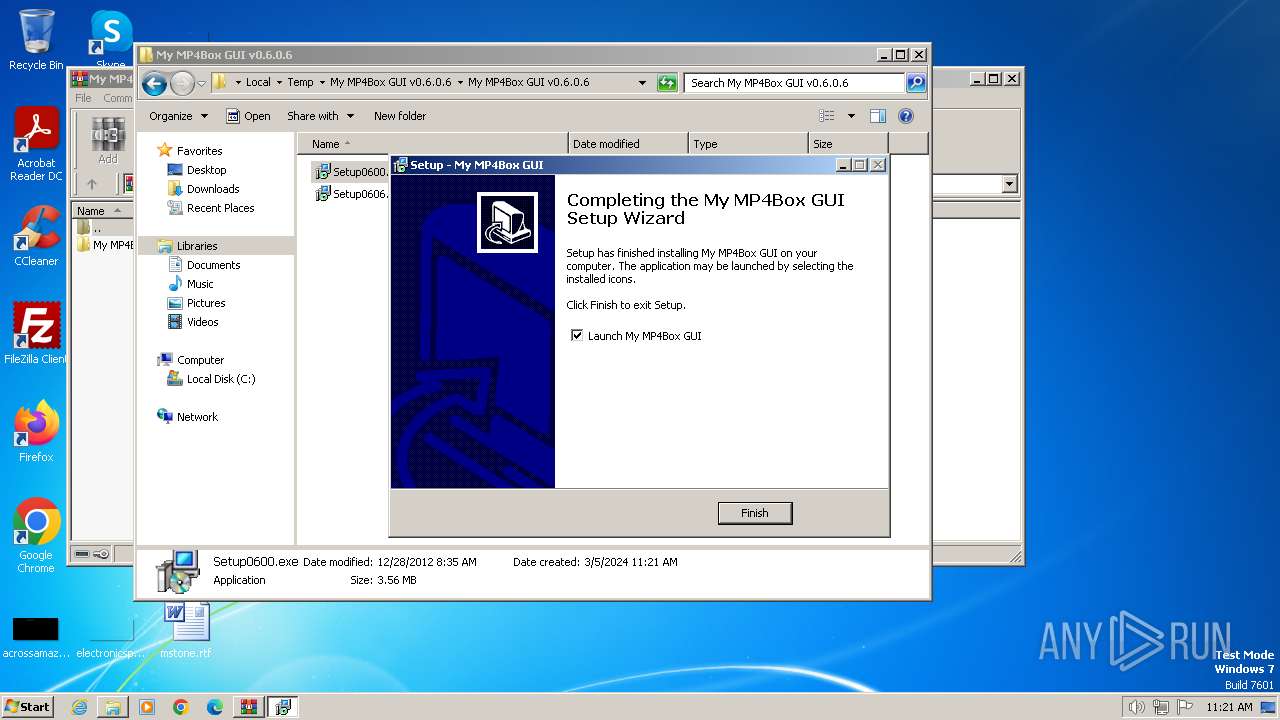Screen dimensions: 1280x720
Task: Open FileZilla Client desktop icon
Action: (x=36, y=333)
